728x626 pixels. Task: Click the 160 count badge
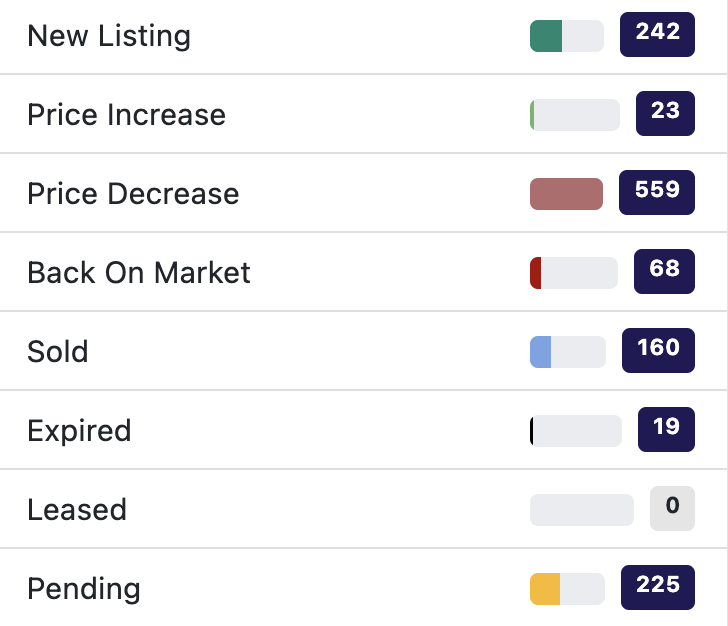pos(658,351)
